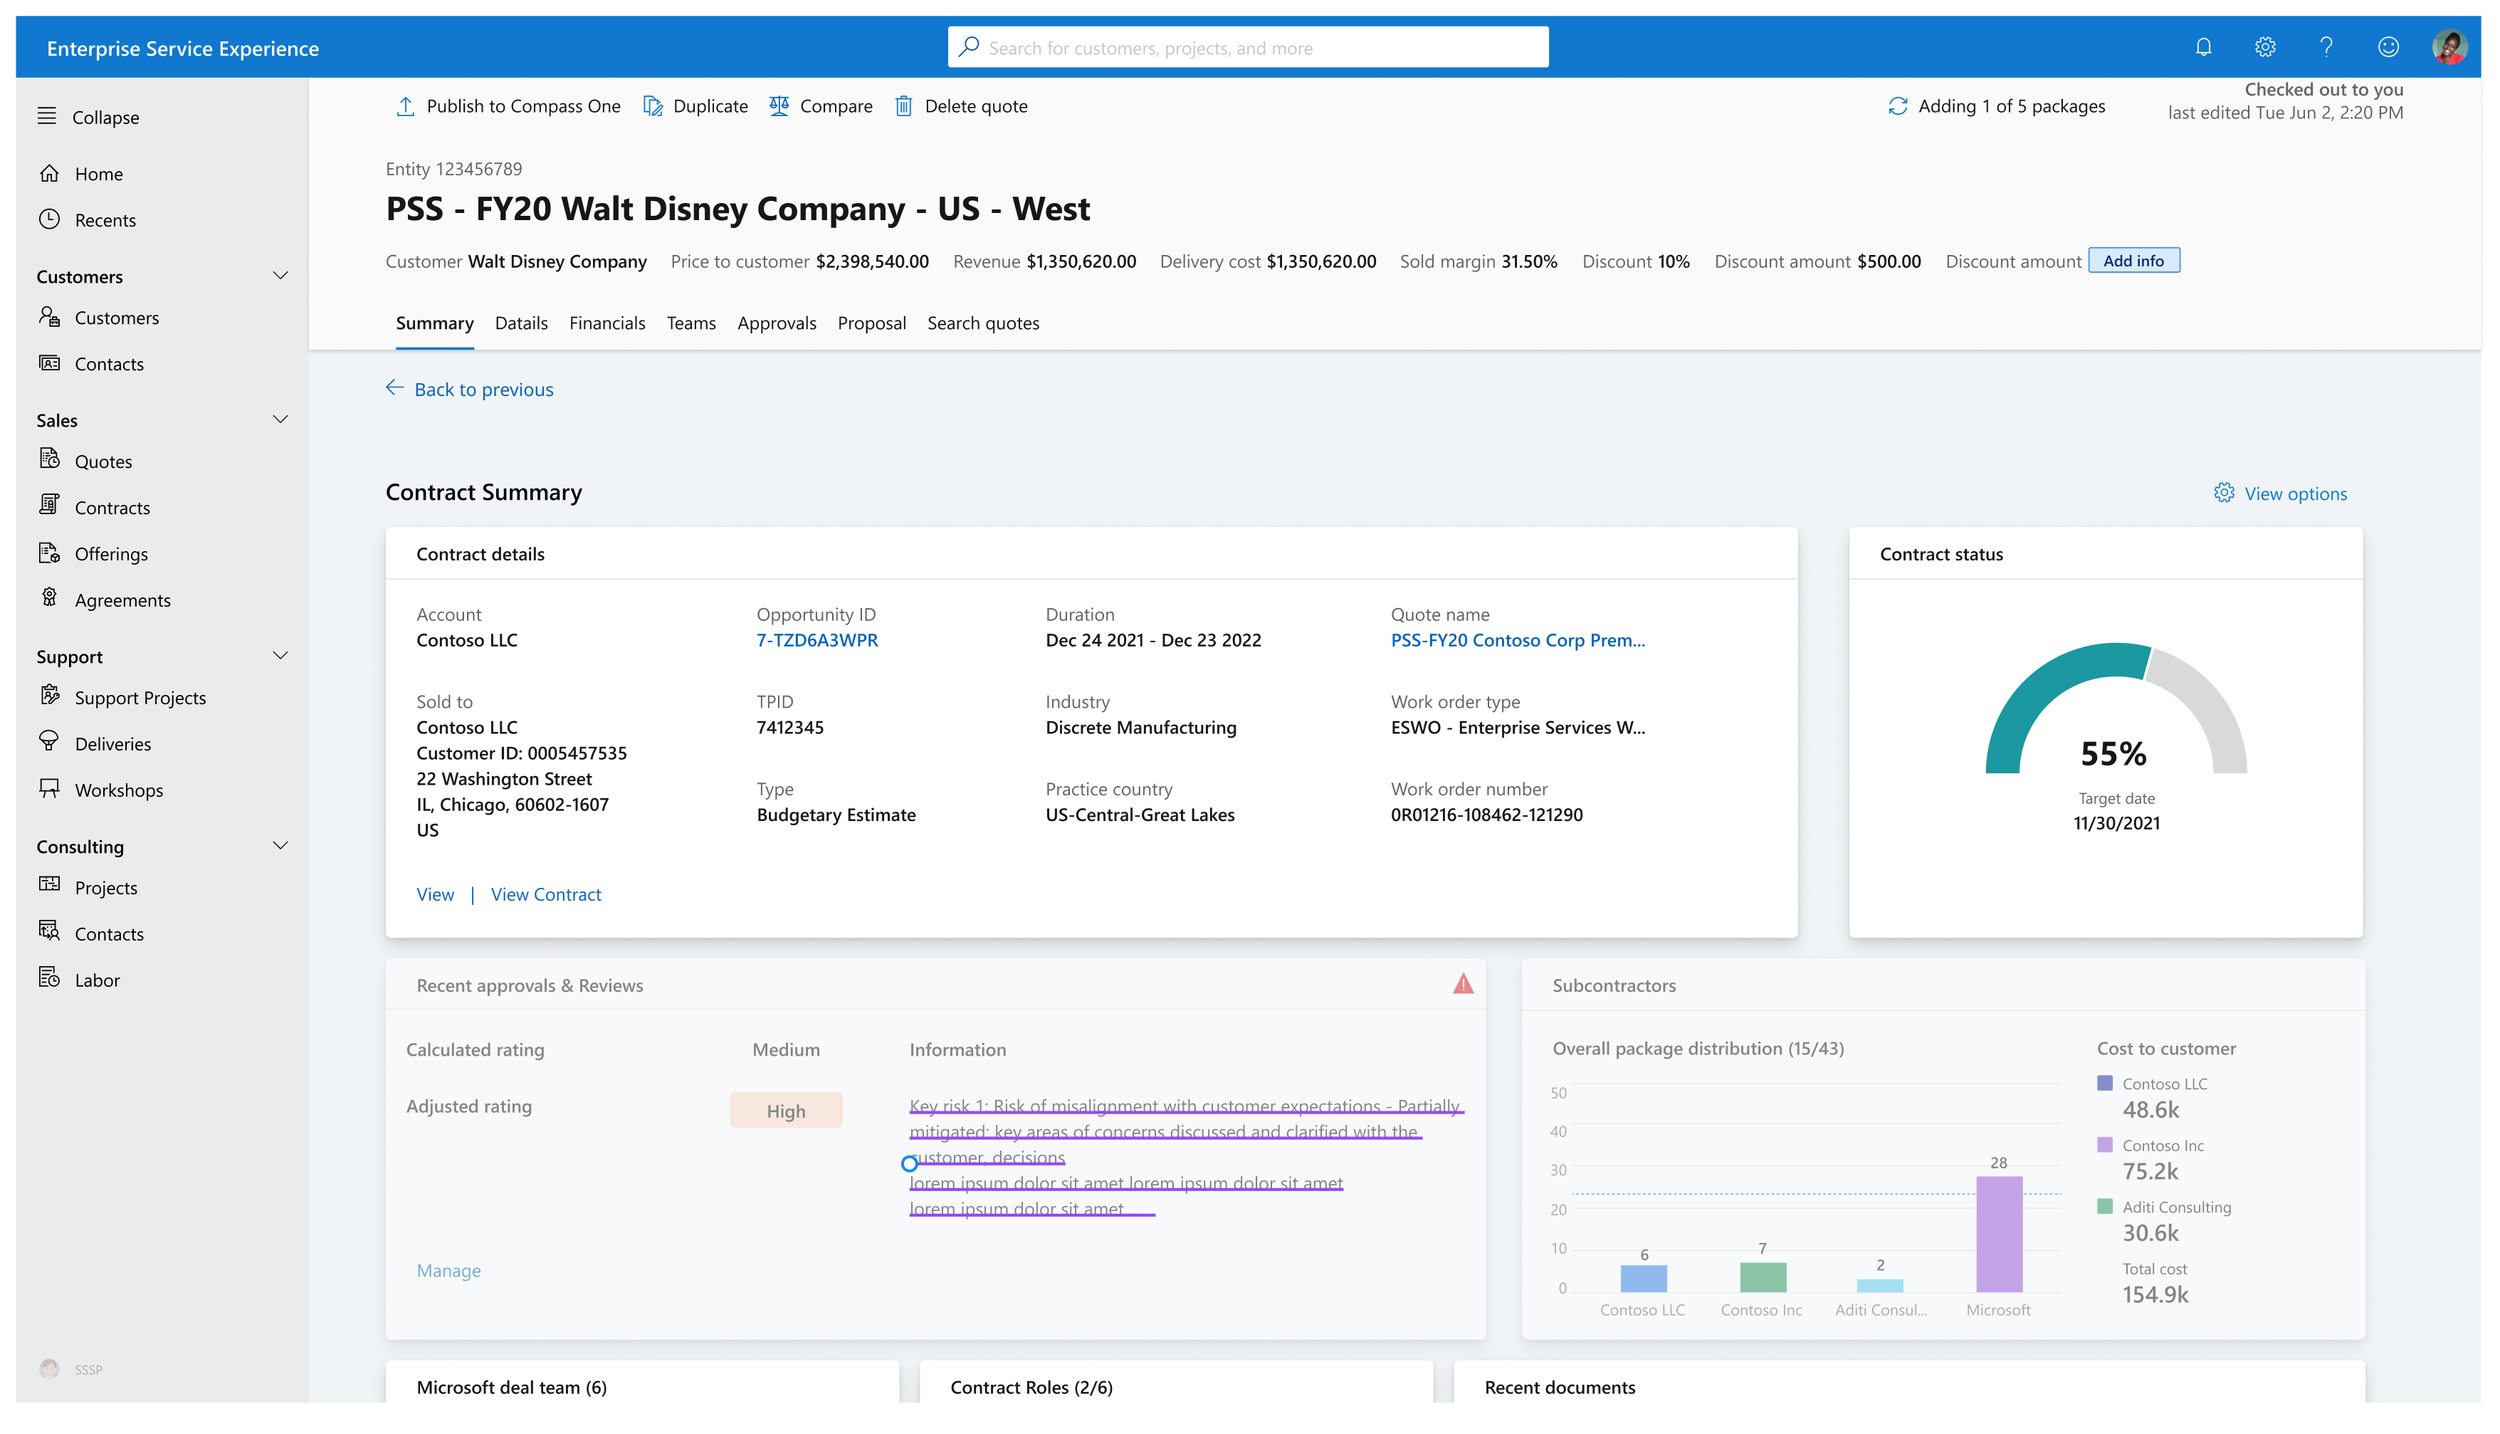This screenshot has width=2500, height=1434.
Task: Open the notifications bell icon
Action: click(2203, 47)
